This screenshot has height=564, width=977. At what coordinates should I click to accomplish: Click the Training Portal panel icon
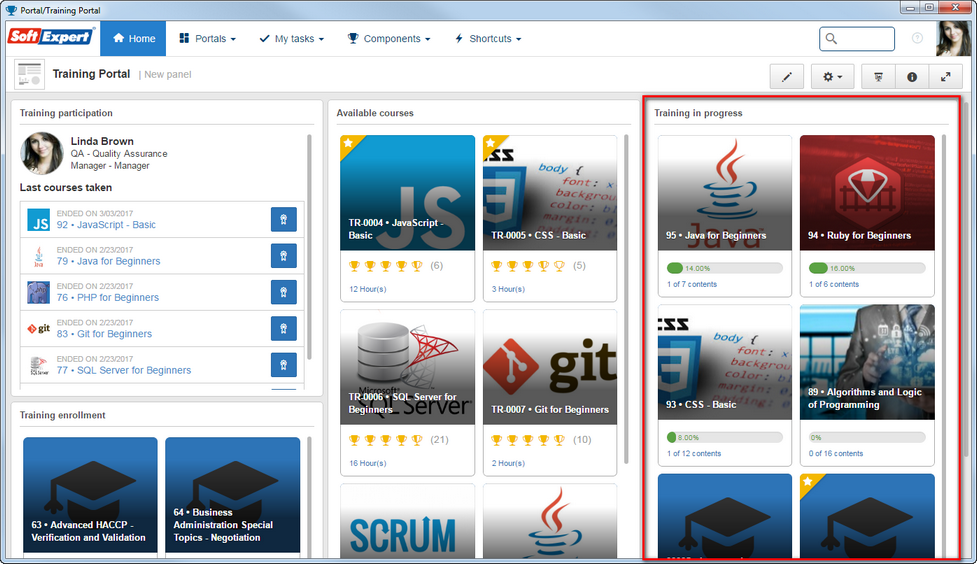tap(29, 74)
